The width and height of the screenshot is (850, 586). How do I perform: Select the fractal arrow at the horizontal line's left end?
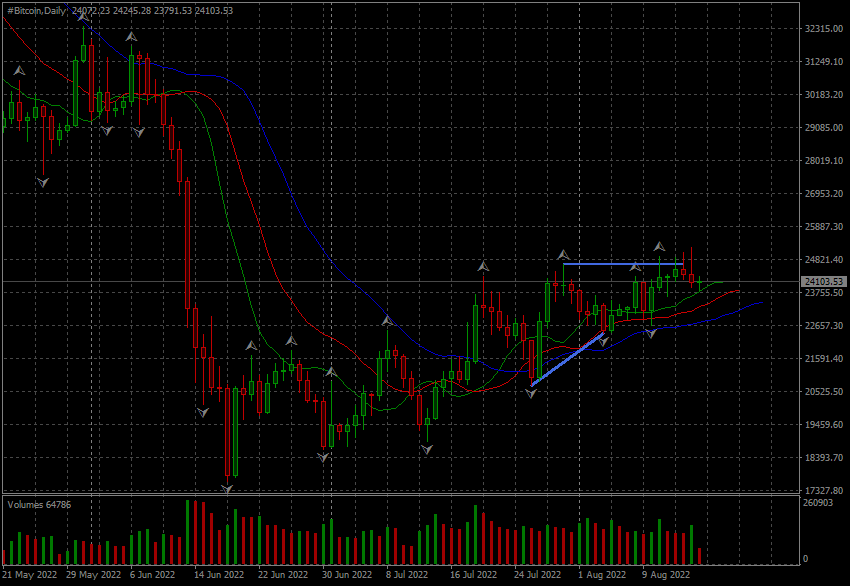click(563, 255)
